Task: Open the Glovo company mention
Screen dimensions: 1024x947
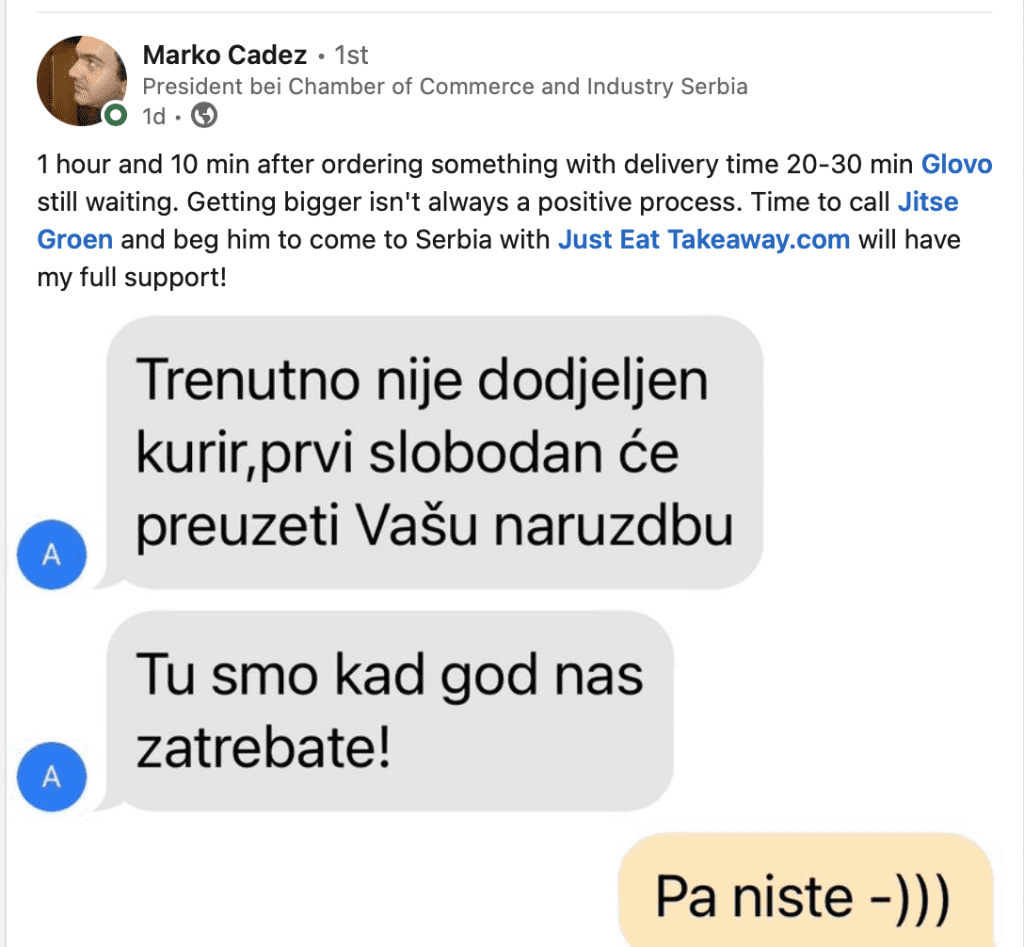Action: [x=957, y=164]
